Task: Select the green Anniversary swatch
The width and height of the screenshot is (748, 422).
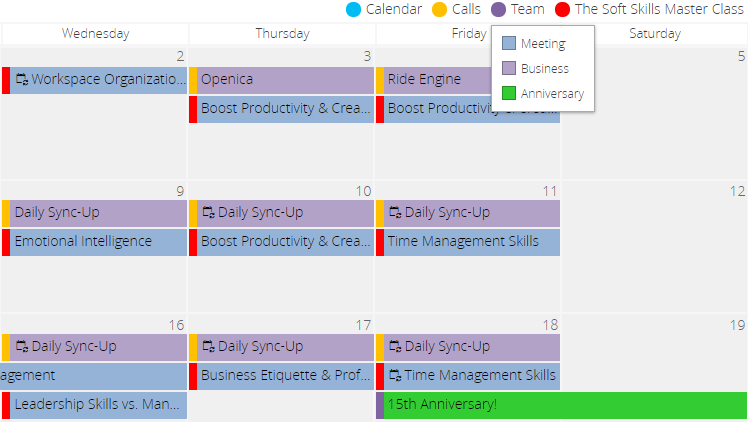Action: [x=509, y=93]
